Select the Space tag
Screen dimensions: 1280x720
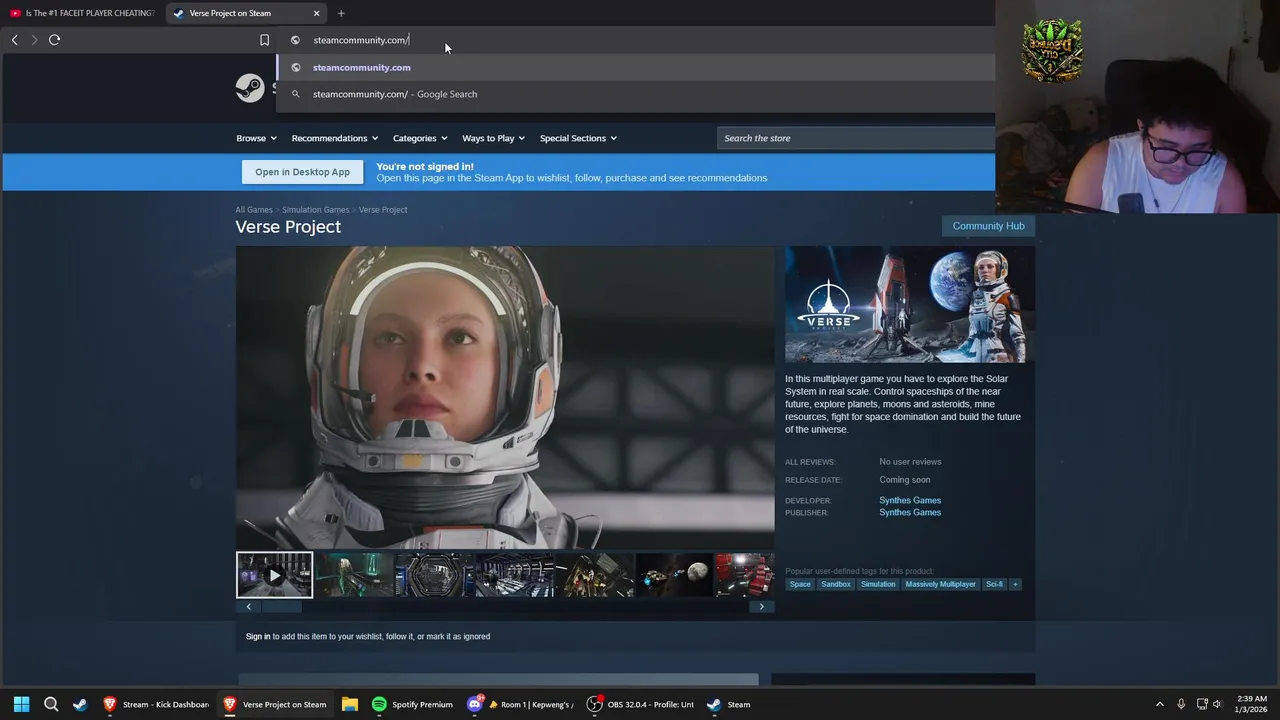(x=800, y=584)
